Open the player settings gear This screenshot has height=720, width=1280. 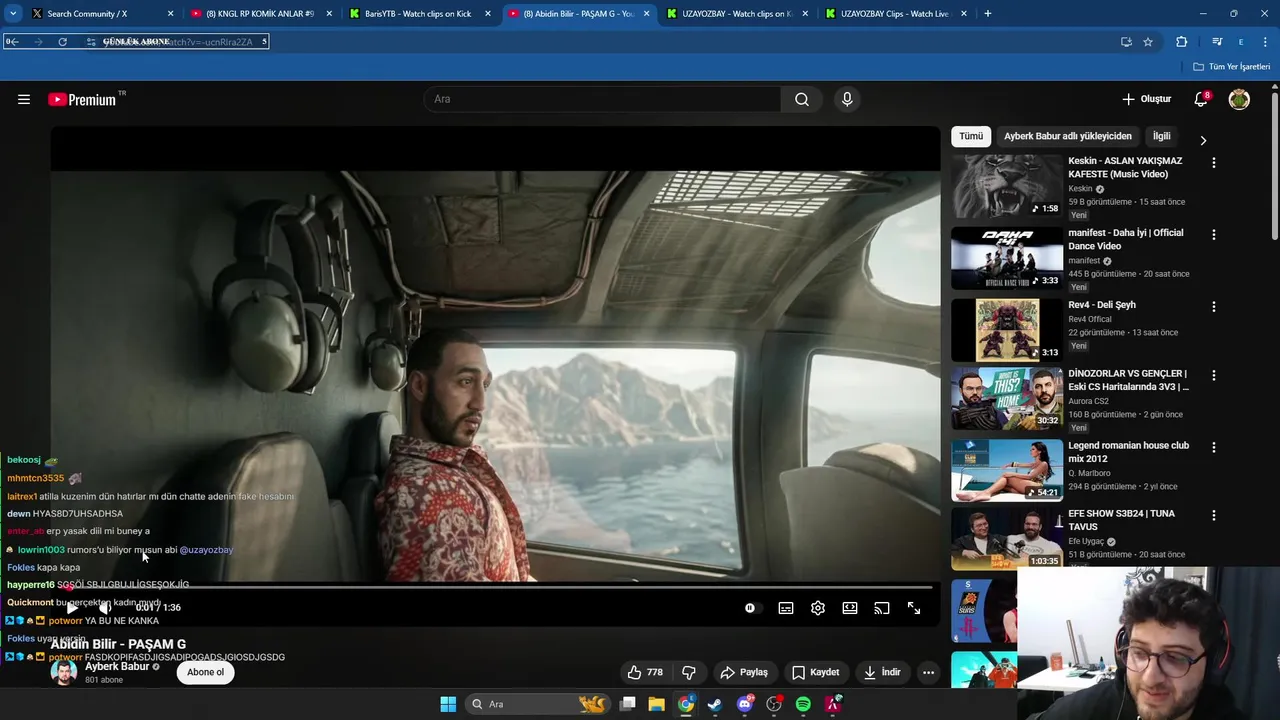pos(818,608)
